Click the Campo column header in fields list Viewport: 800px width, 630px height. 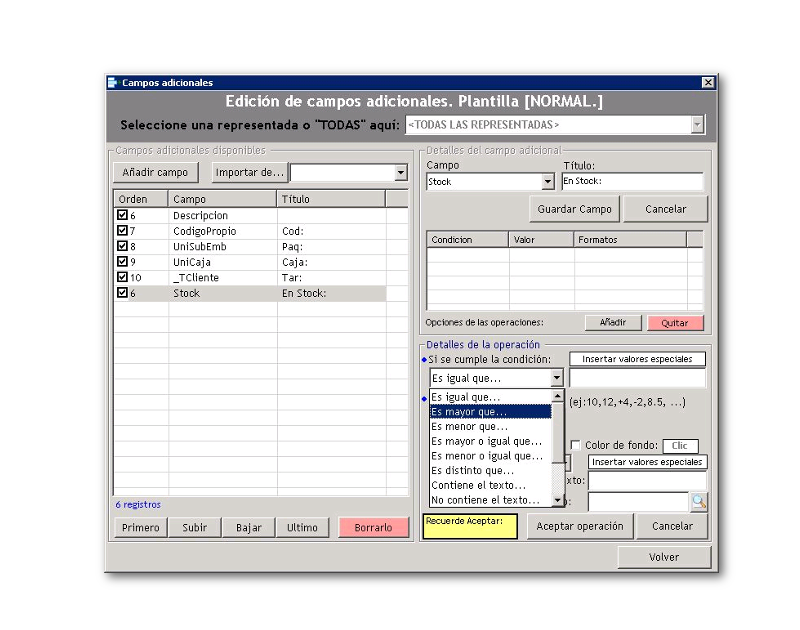coord(222,199)
